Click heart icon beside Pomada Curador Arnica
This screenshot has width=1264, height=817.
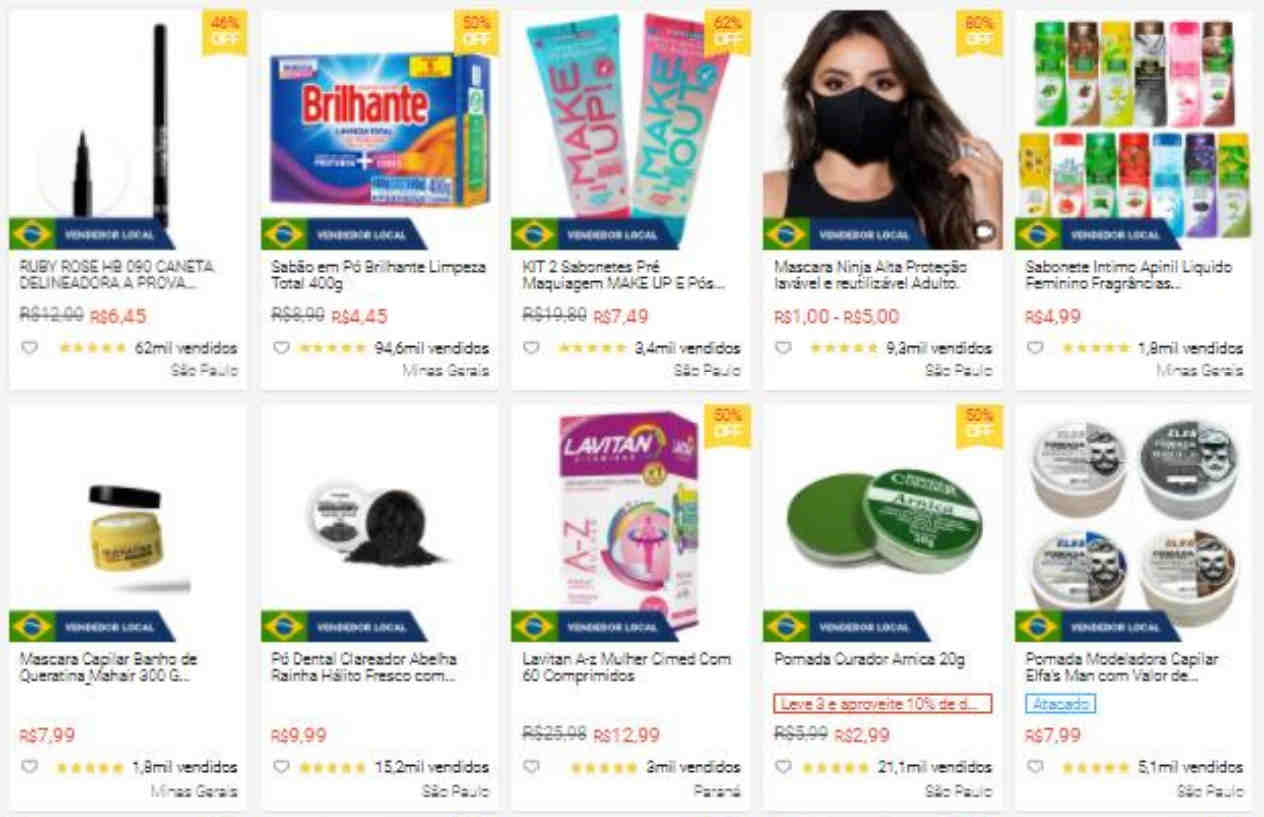[784, 767]
